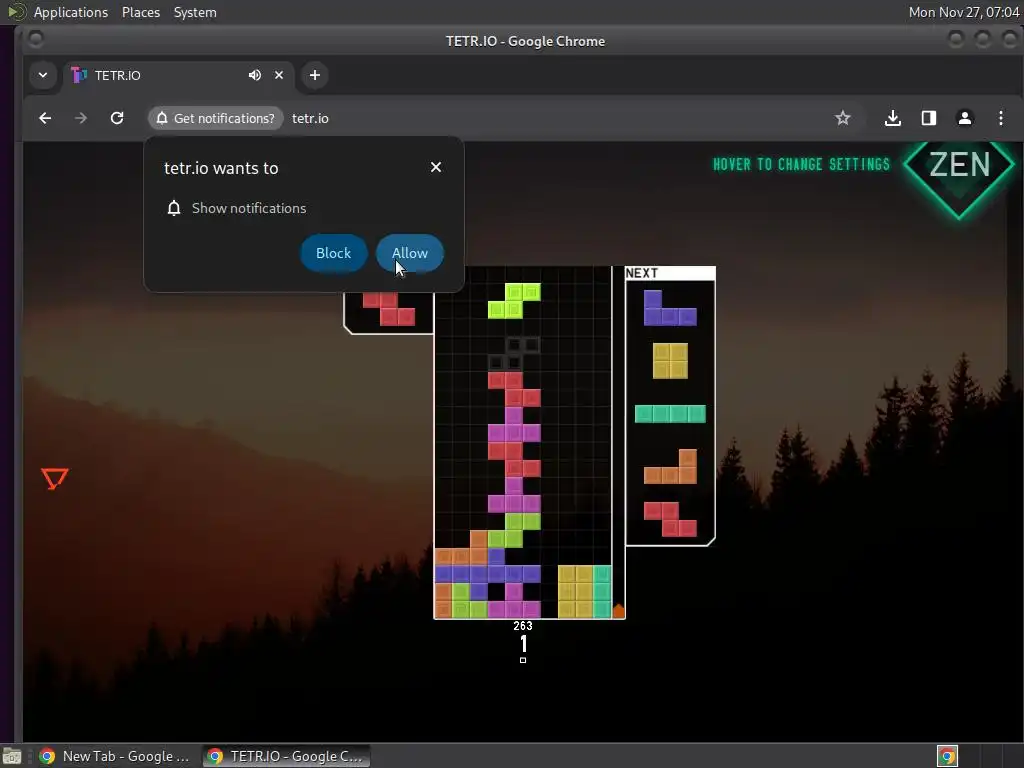
Task: Go back to the previous page
Action: (x=45, y=118)
